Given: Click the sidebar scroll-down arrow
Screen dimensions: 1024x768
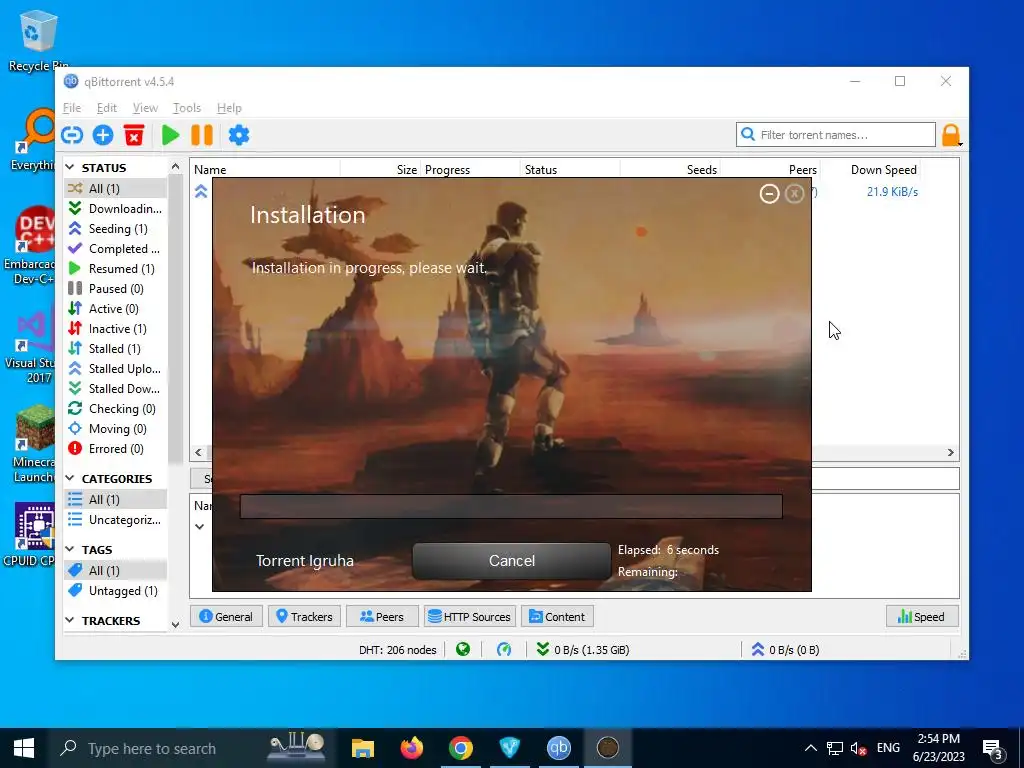Looking at the screenshot, I should point(175,625).
